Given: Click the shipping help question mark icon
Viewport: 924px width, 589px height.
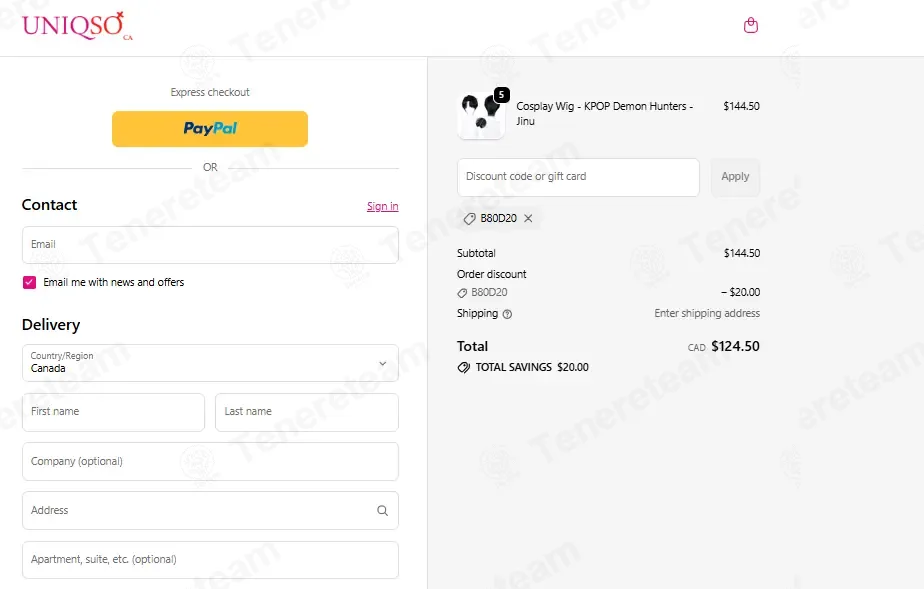Looking at the screenshot, I should click(x=507, y=314).
